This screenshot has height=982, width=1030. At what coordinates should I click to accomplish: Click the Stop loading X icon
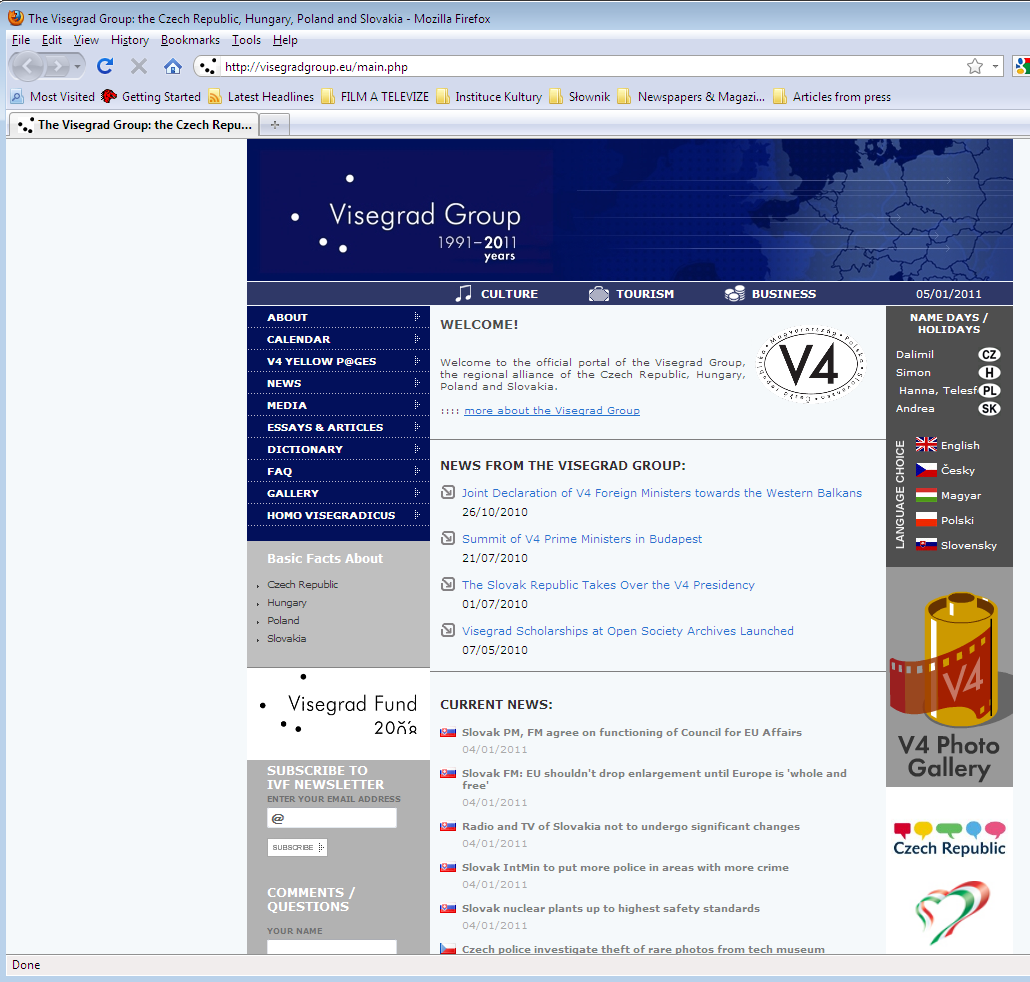(139, 66)
